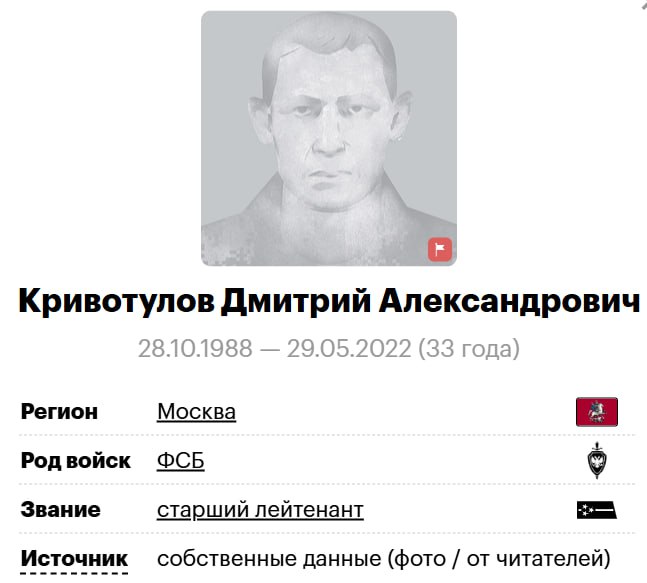Open the Москва region link
The width and height of the screenshot is (647, 583).
196,412
